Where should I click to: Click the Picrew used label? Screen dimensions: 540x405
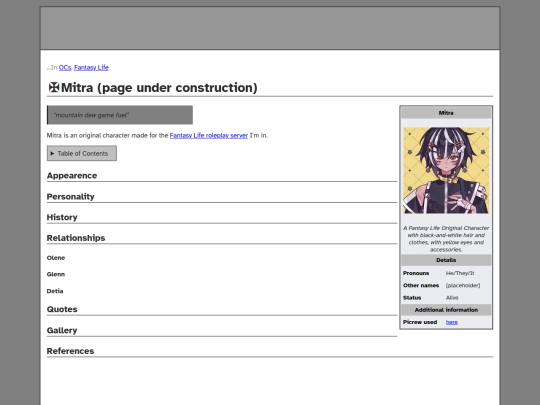click(x=420, y=322)
